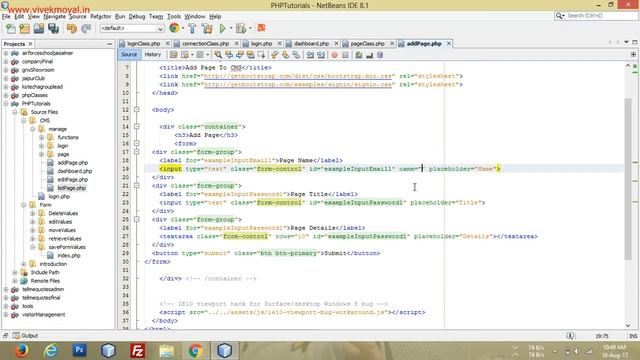Screen dimensions: 640x360
Task: Collapse the code fold at line 12
Action: (136, 110)
